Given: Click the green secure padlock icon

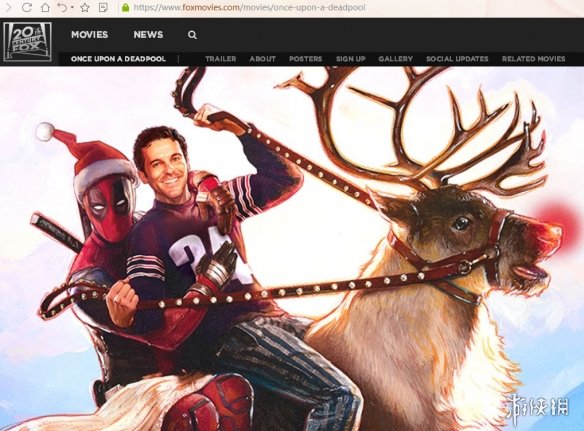Looking at the screenshot, I should click(125, 7).
